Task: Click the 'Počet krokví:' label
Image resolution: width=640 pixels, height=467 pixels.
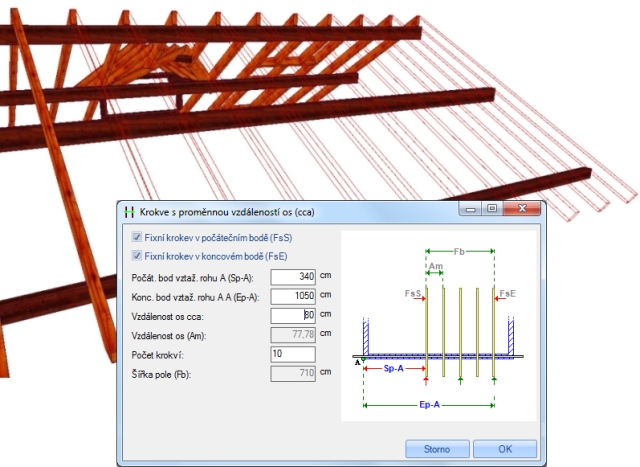Action: (157, 355)
